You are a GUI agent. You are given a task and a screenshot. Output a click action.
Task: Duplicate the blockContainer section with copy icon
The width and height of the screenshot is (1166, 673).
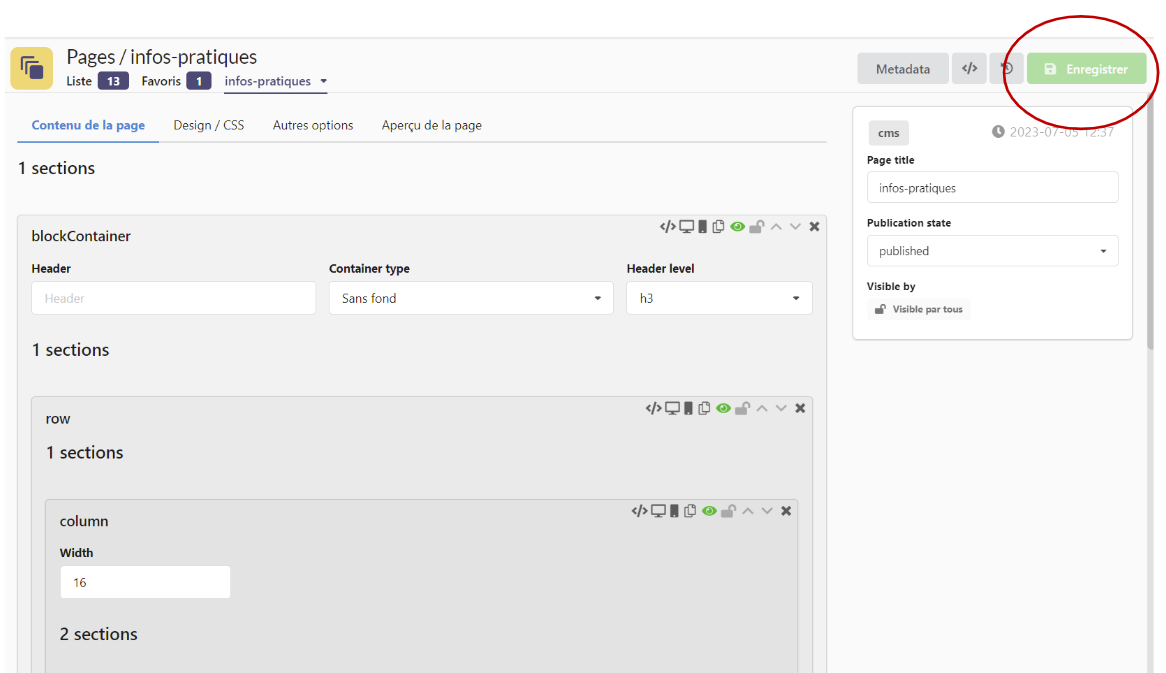click(718, 227)
